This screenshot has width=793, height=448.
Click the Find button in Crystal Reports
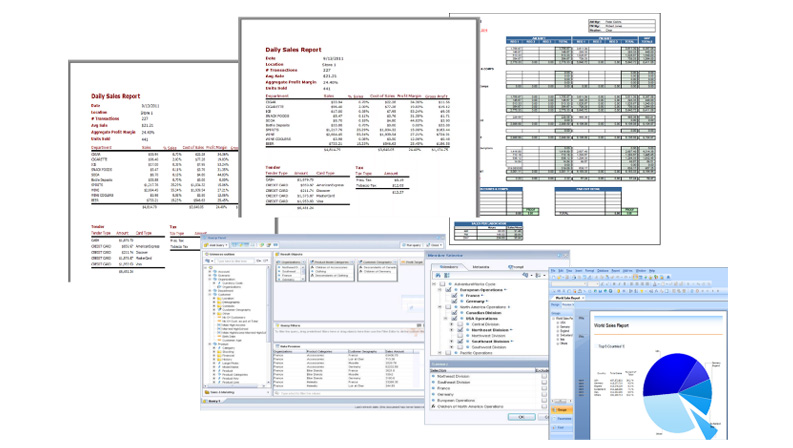click(x=561, y=427)
